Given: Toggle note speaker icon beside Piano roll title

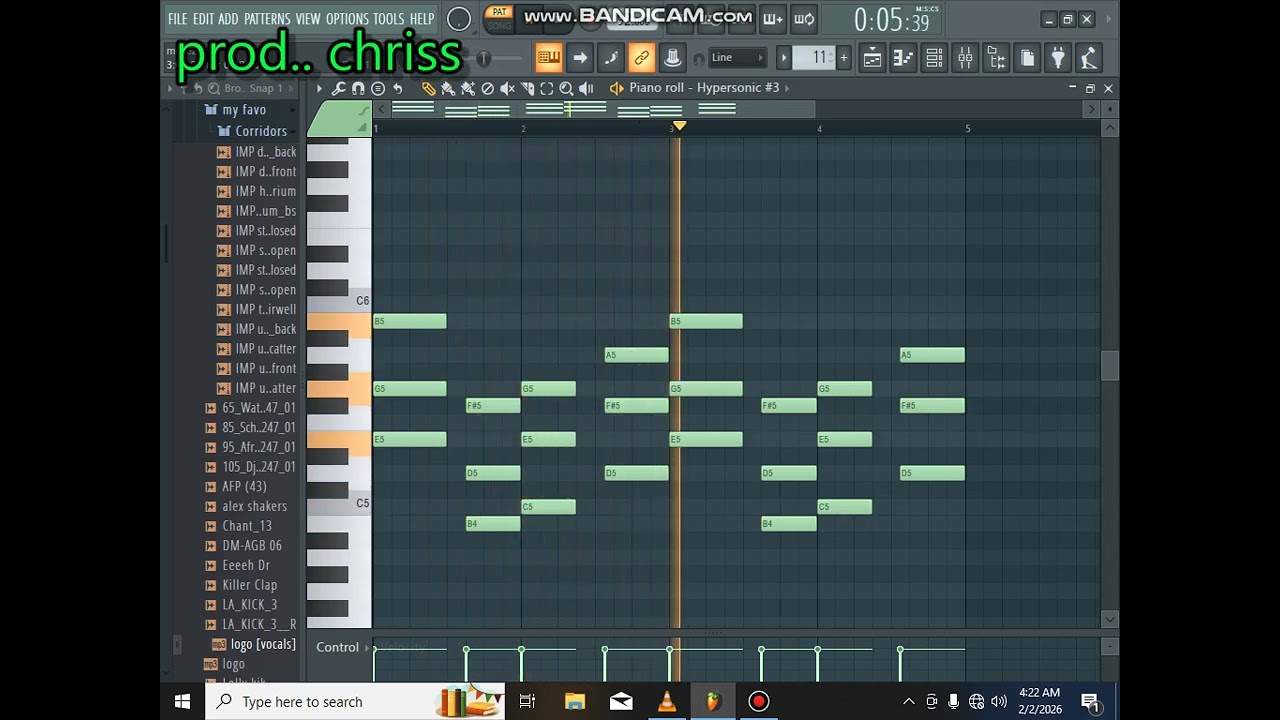Looking at the screenshot, I should [x=616, y=88].
